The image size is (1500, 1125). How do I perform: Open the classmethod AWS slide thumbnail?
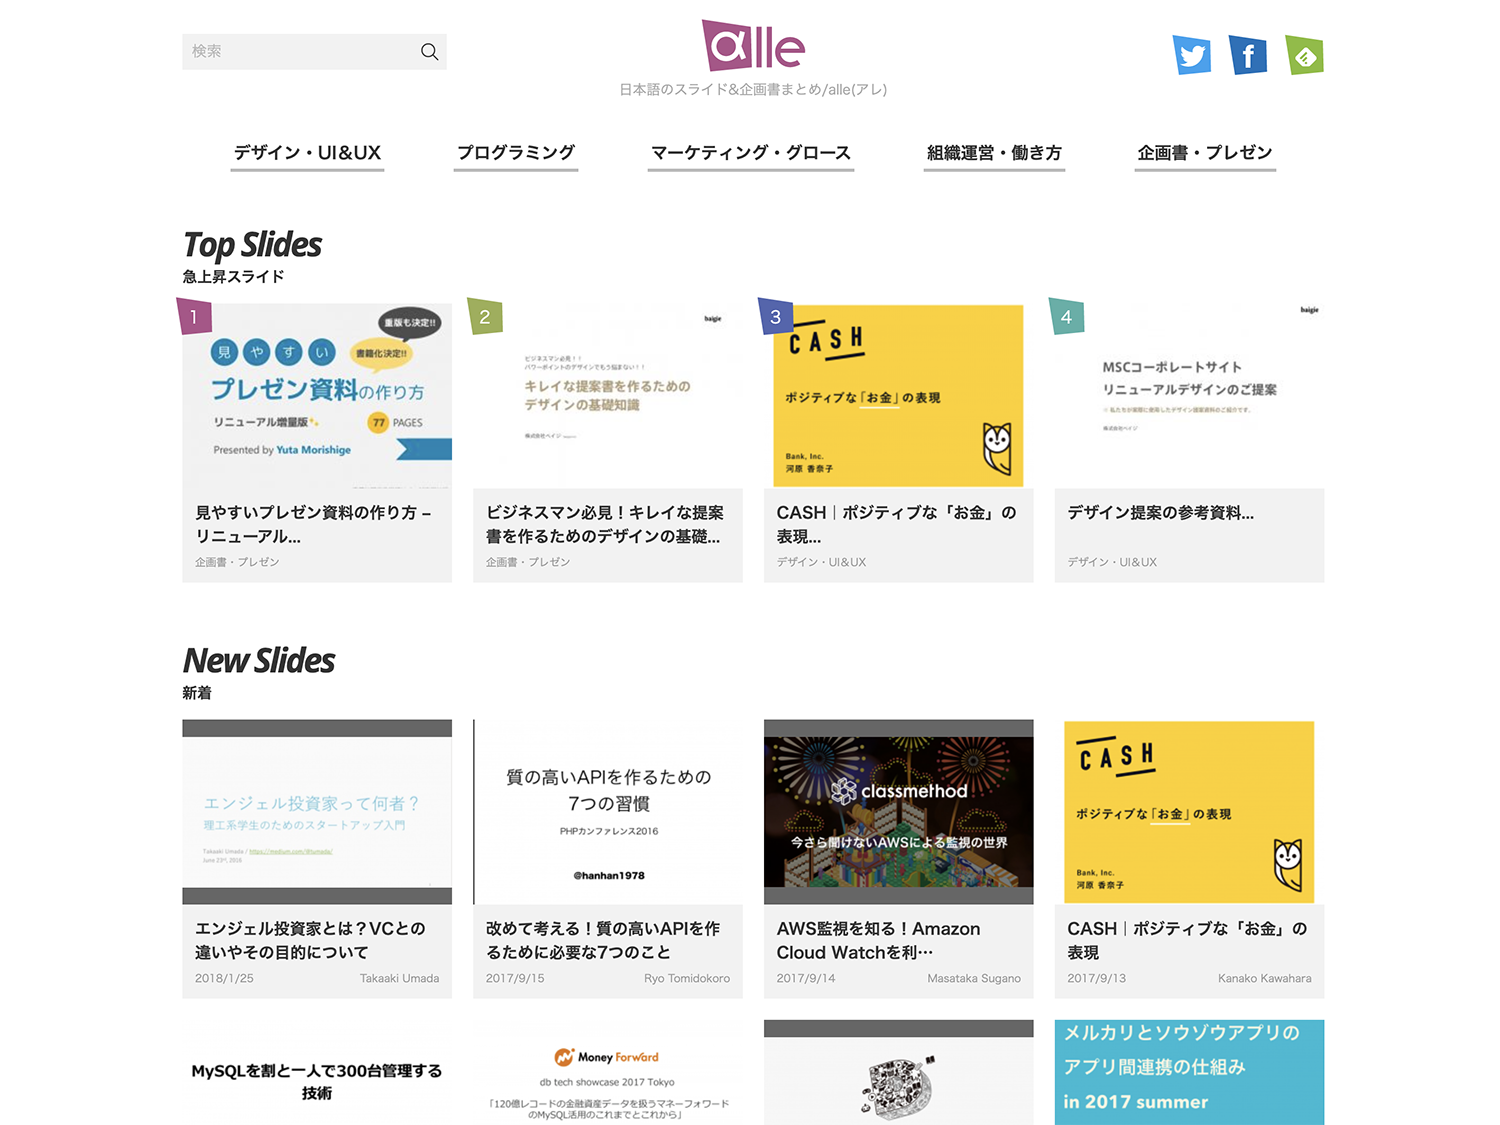[899, 812]
